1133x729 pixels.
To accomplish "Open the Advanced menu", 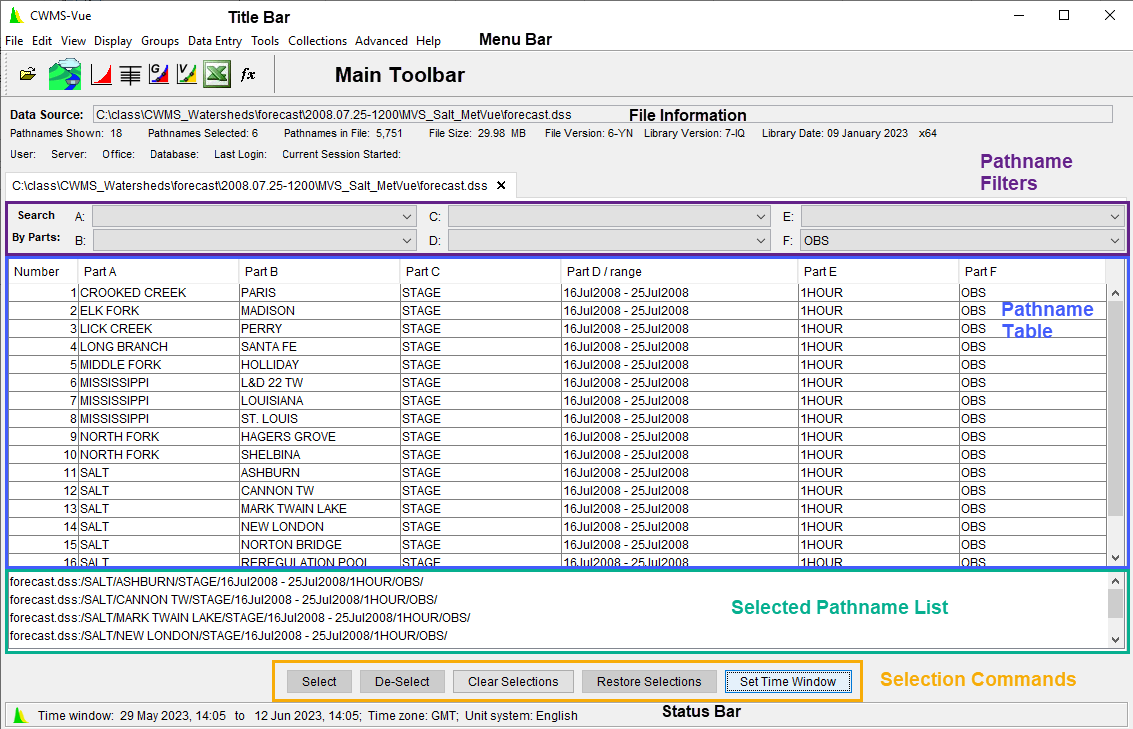I will pyautogui.click(x=381, y=41).
